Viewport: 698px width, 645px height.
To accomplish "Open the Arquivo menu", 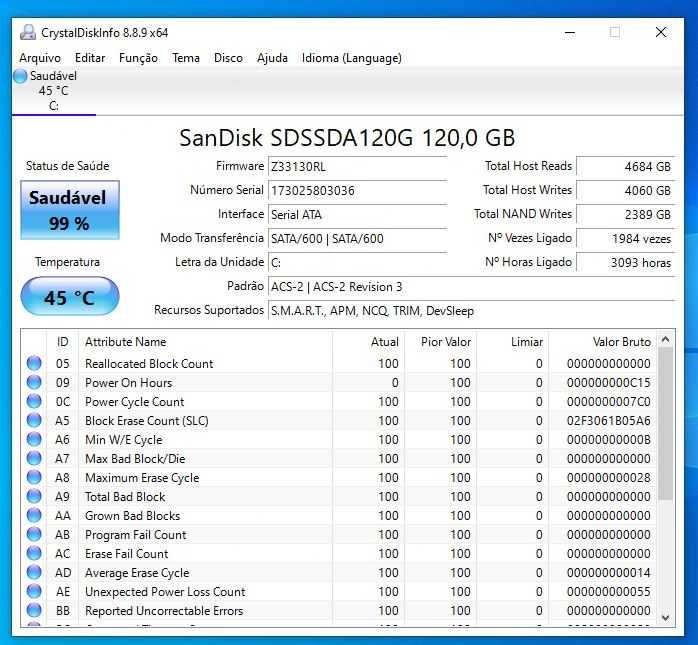I will click(40, 58).
